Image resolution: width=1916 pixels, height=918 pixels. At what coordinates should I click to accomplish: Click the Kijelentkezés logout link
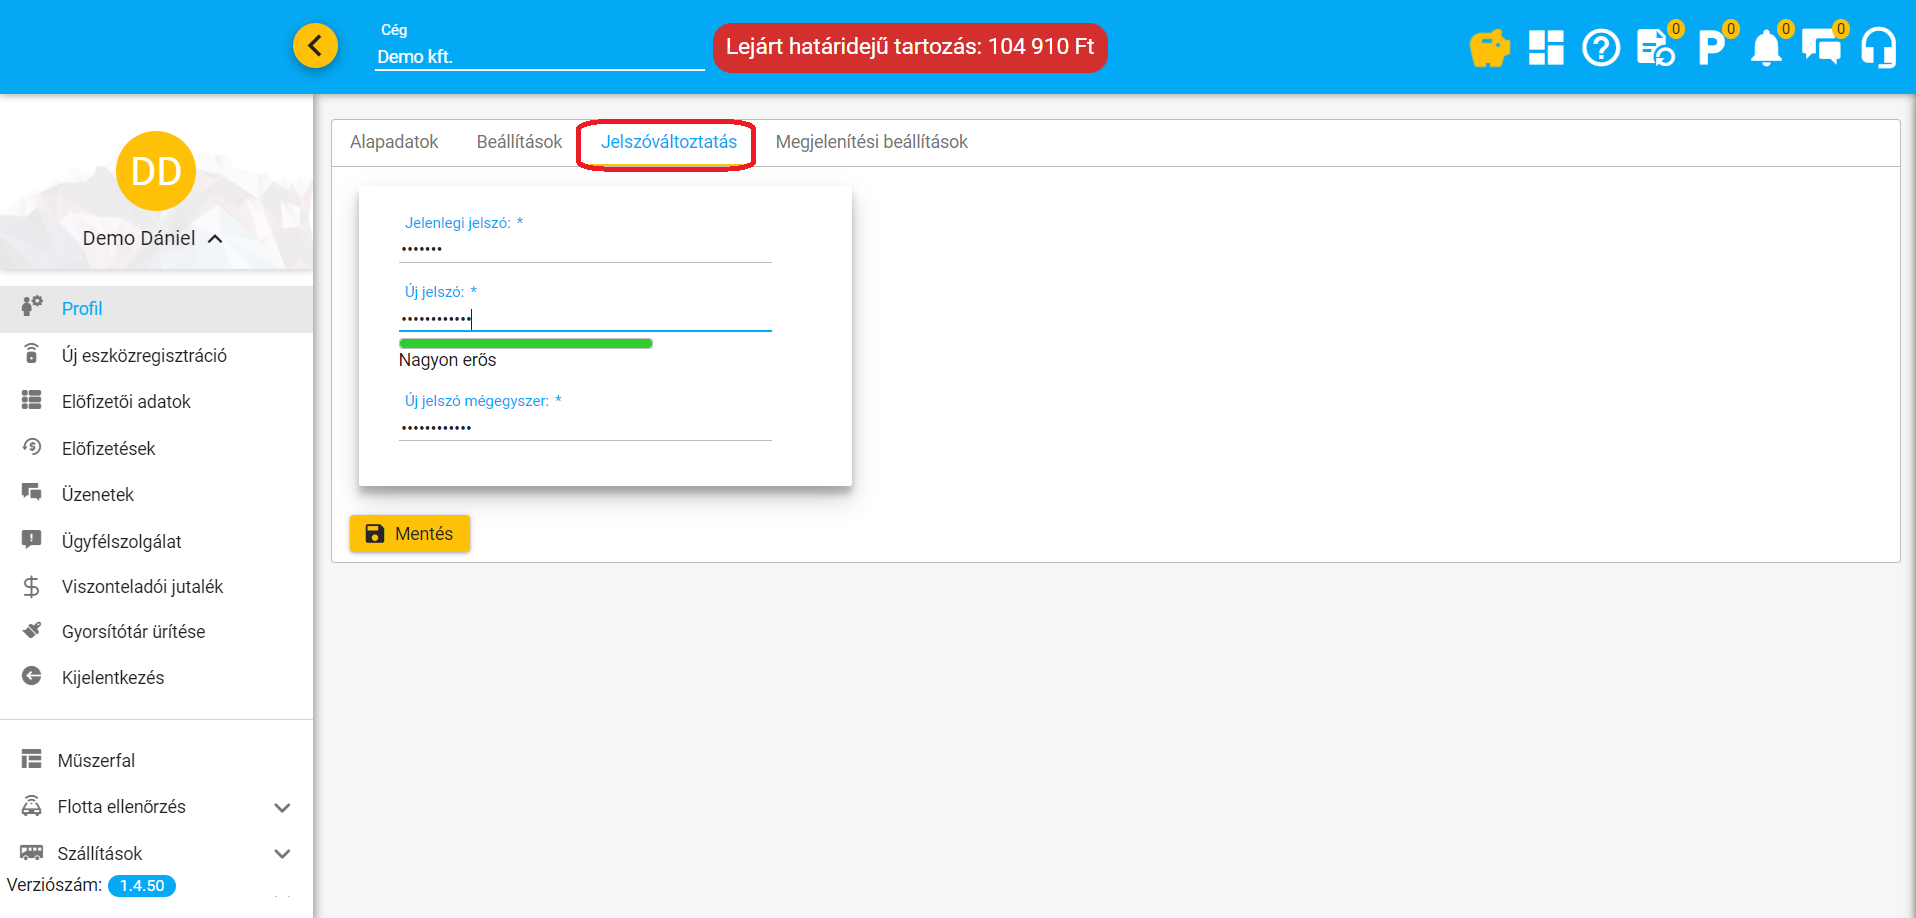(x=113, y=678)
